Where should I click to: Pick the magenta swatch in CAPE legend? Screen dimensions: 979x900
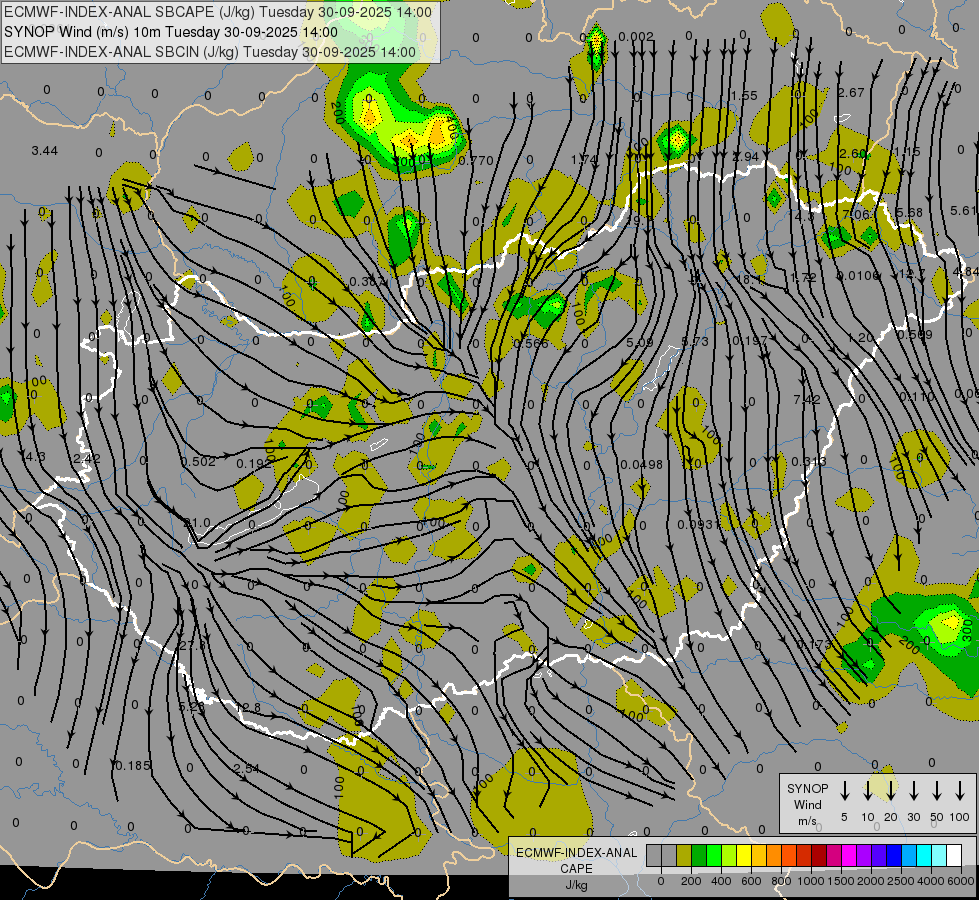[849, 855]
